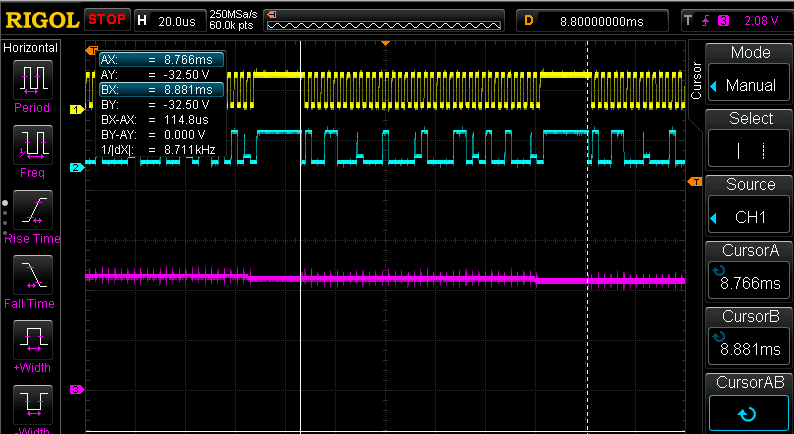
Task: Toggle the channel 2 cyan marker
Action: 74,168
